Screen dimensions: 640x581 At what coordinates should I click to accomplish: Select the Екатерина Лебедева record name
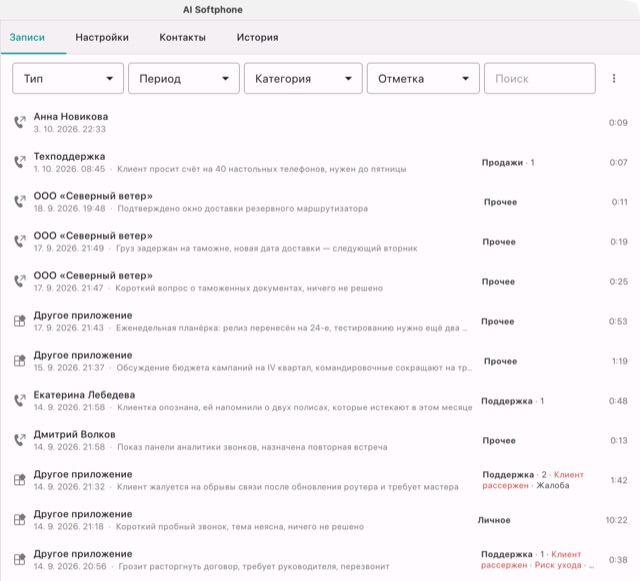pyautogui.click(x=84, y=395)
